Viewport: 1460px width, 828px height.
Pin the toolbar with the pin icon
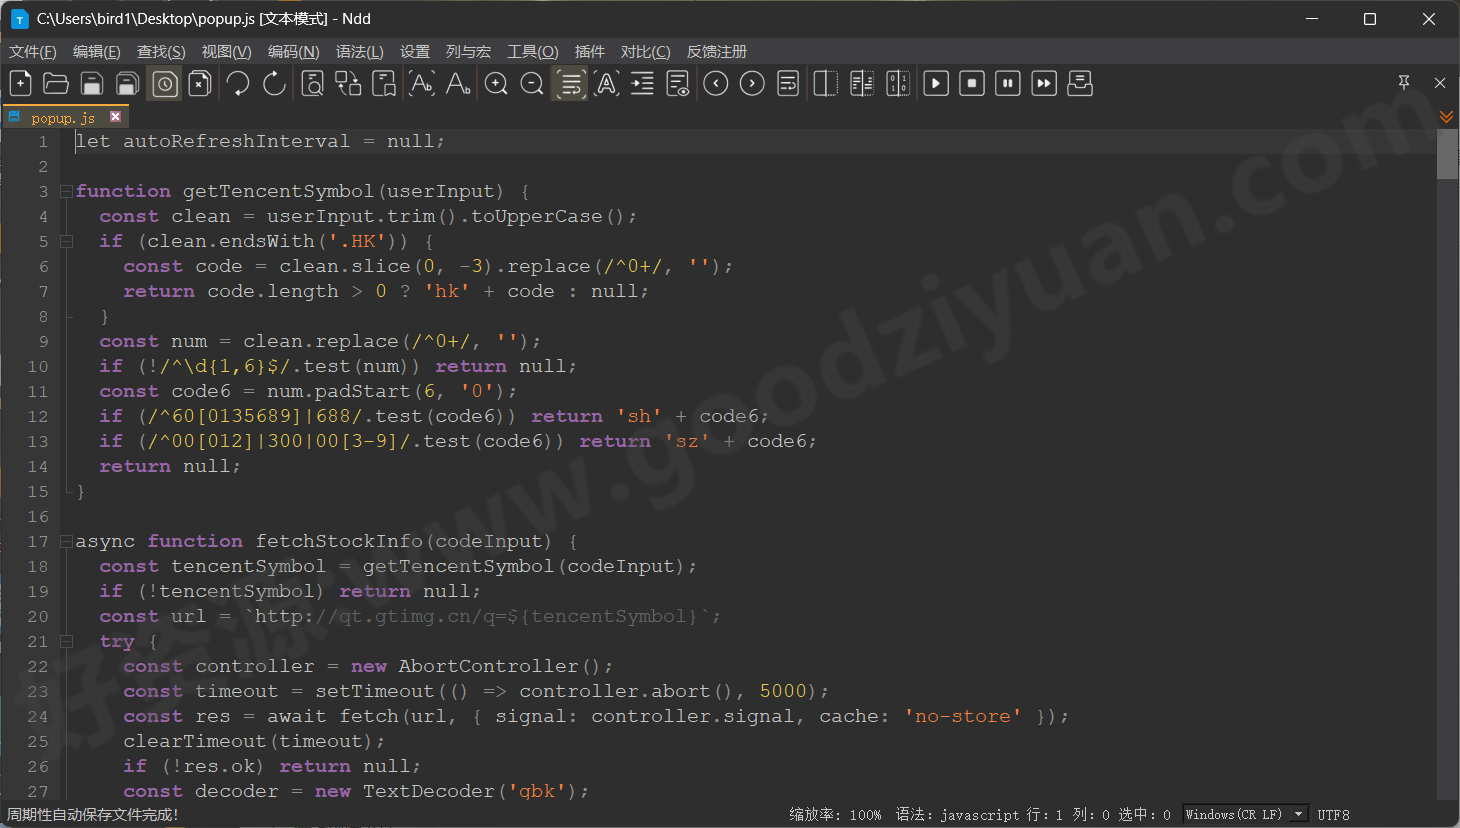click(x=1403, y=83)
